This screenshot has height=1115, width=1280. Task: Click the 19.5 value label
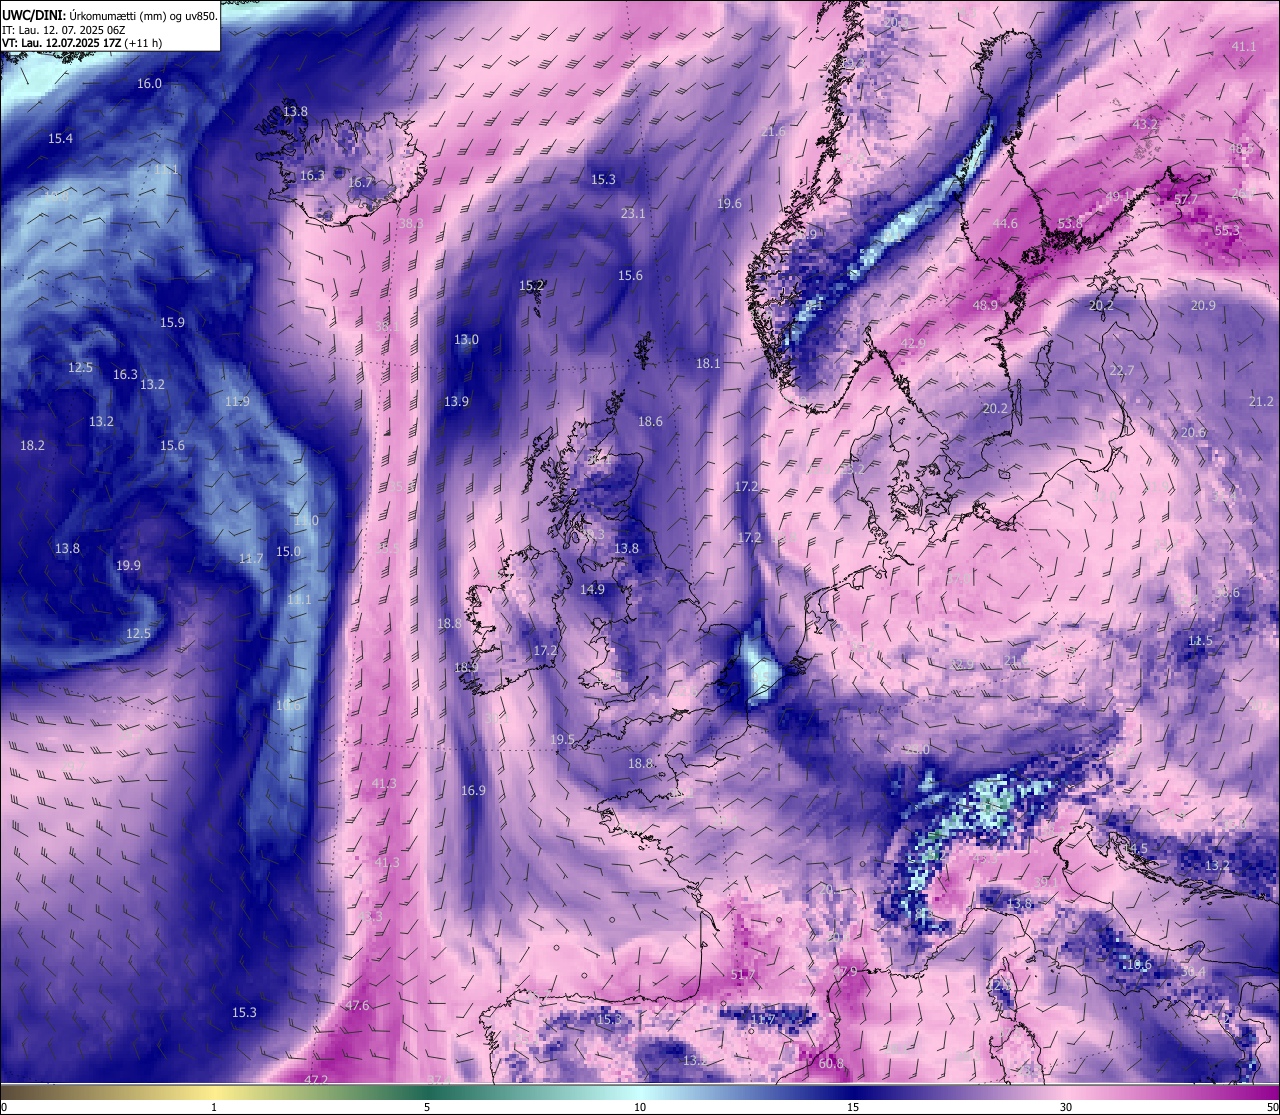point(562,740)
